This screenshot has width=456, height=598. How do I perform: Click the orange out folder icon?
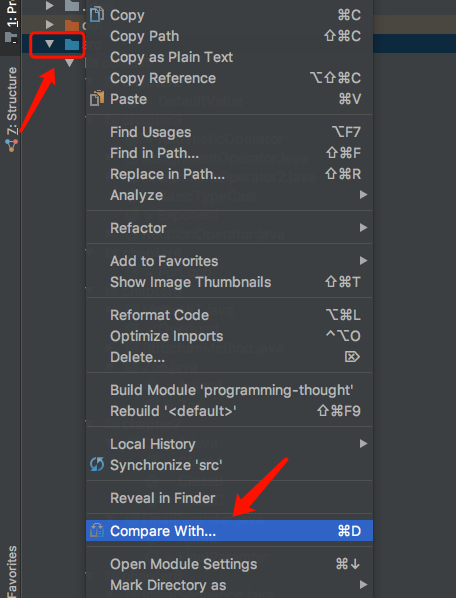click(72, 25)
